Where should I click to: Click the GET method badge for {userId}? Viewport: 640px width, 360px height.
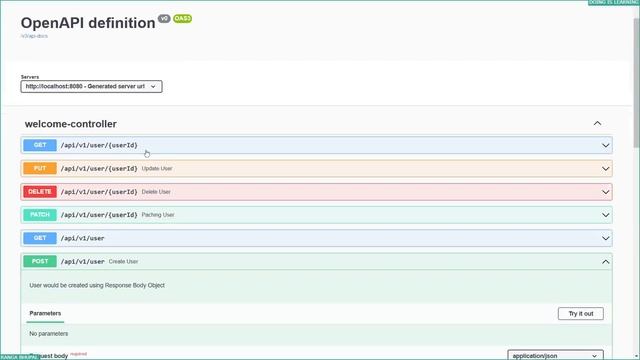[x=40, y=145]
